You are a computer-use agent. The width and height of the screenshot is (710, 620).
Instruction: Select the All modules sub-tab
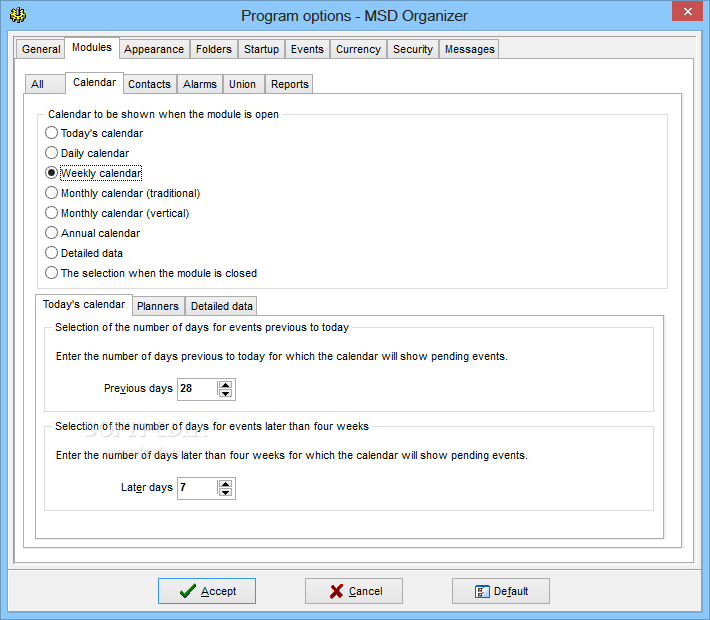(44, 84)
